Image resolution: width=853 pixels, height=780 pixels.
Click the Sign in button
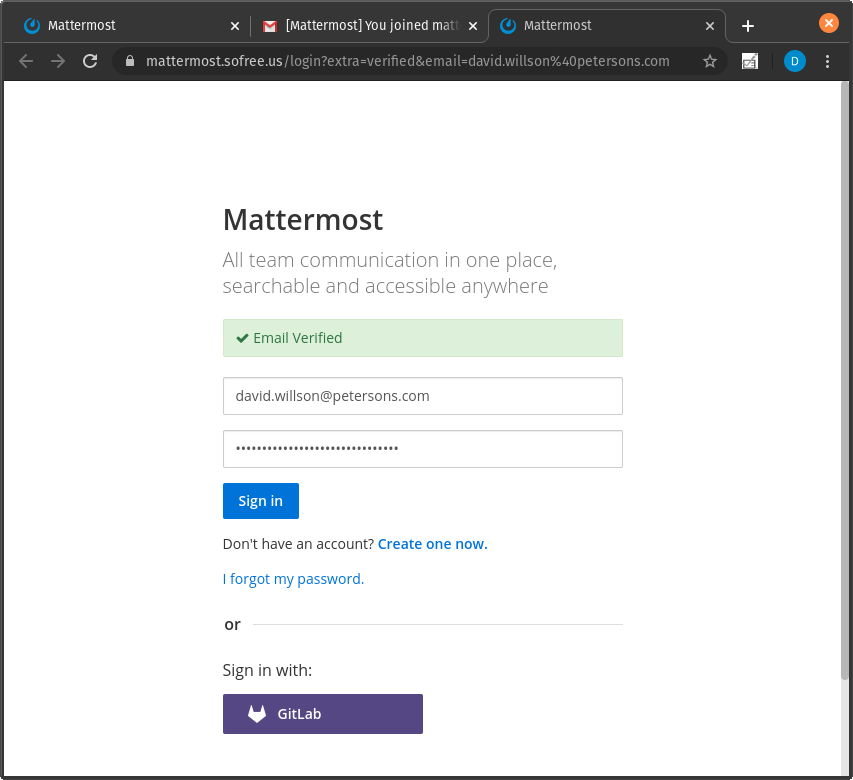[x=261, y=501]
